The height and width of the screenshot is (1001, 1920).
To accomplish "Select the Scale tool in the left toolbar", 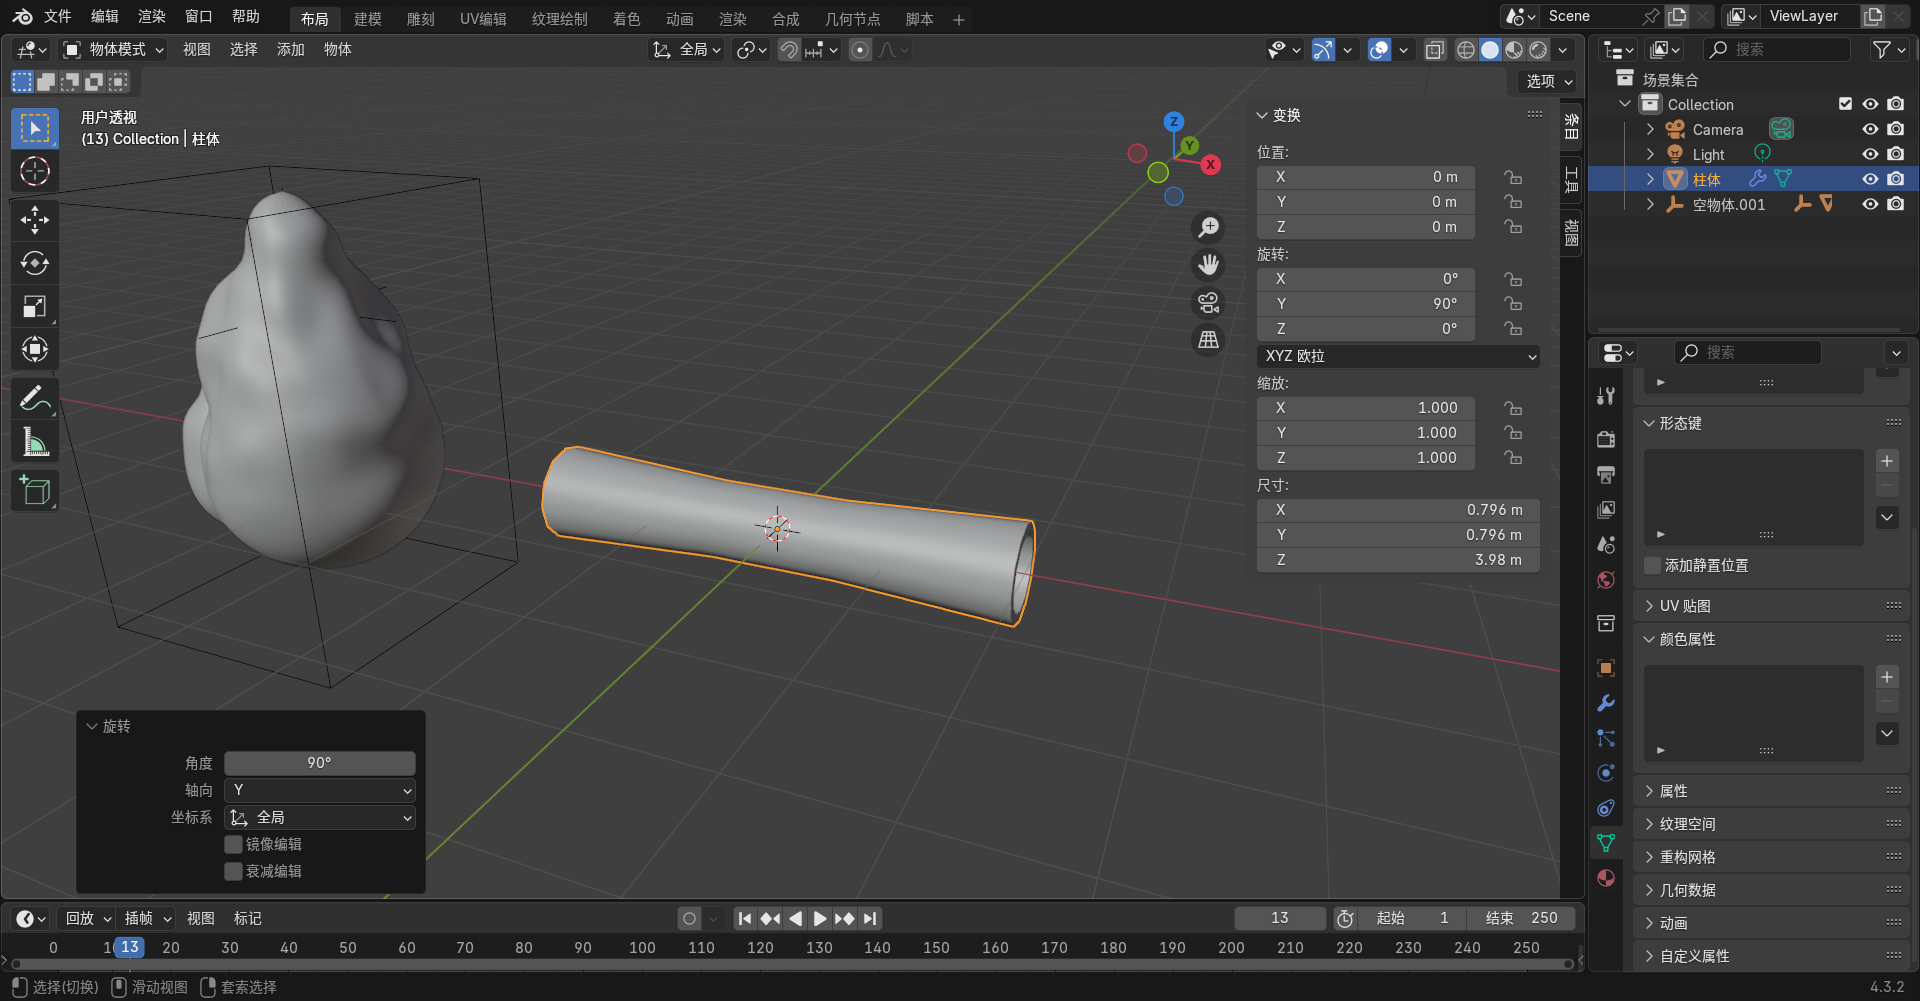I will tap(35, 306).
